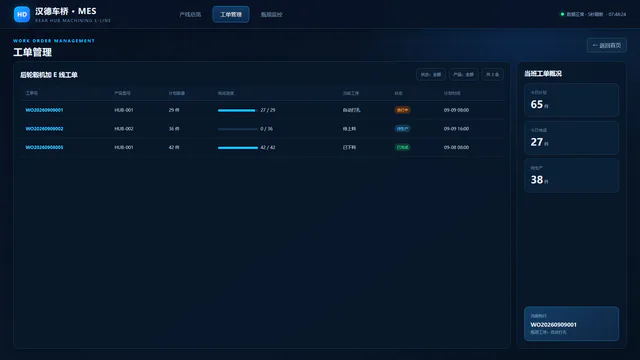Click the green data status indicator dot

tap(562, 14)
